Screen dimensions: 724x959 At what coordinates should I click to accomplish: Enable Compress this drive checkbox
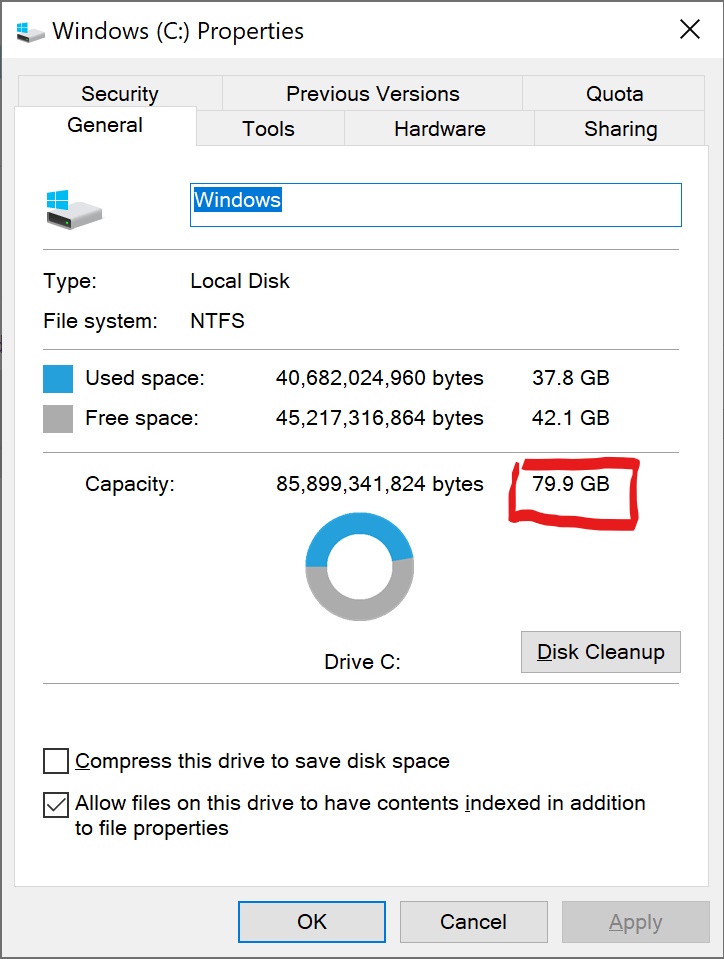click(56, 761)
